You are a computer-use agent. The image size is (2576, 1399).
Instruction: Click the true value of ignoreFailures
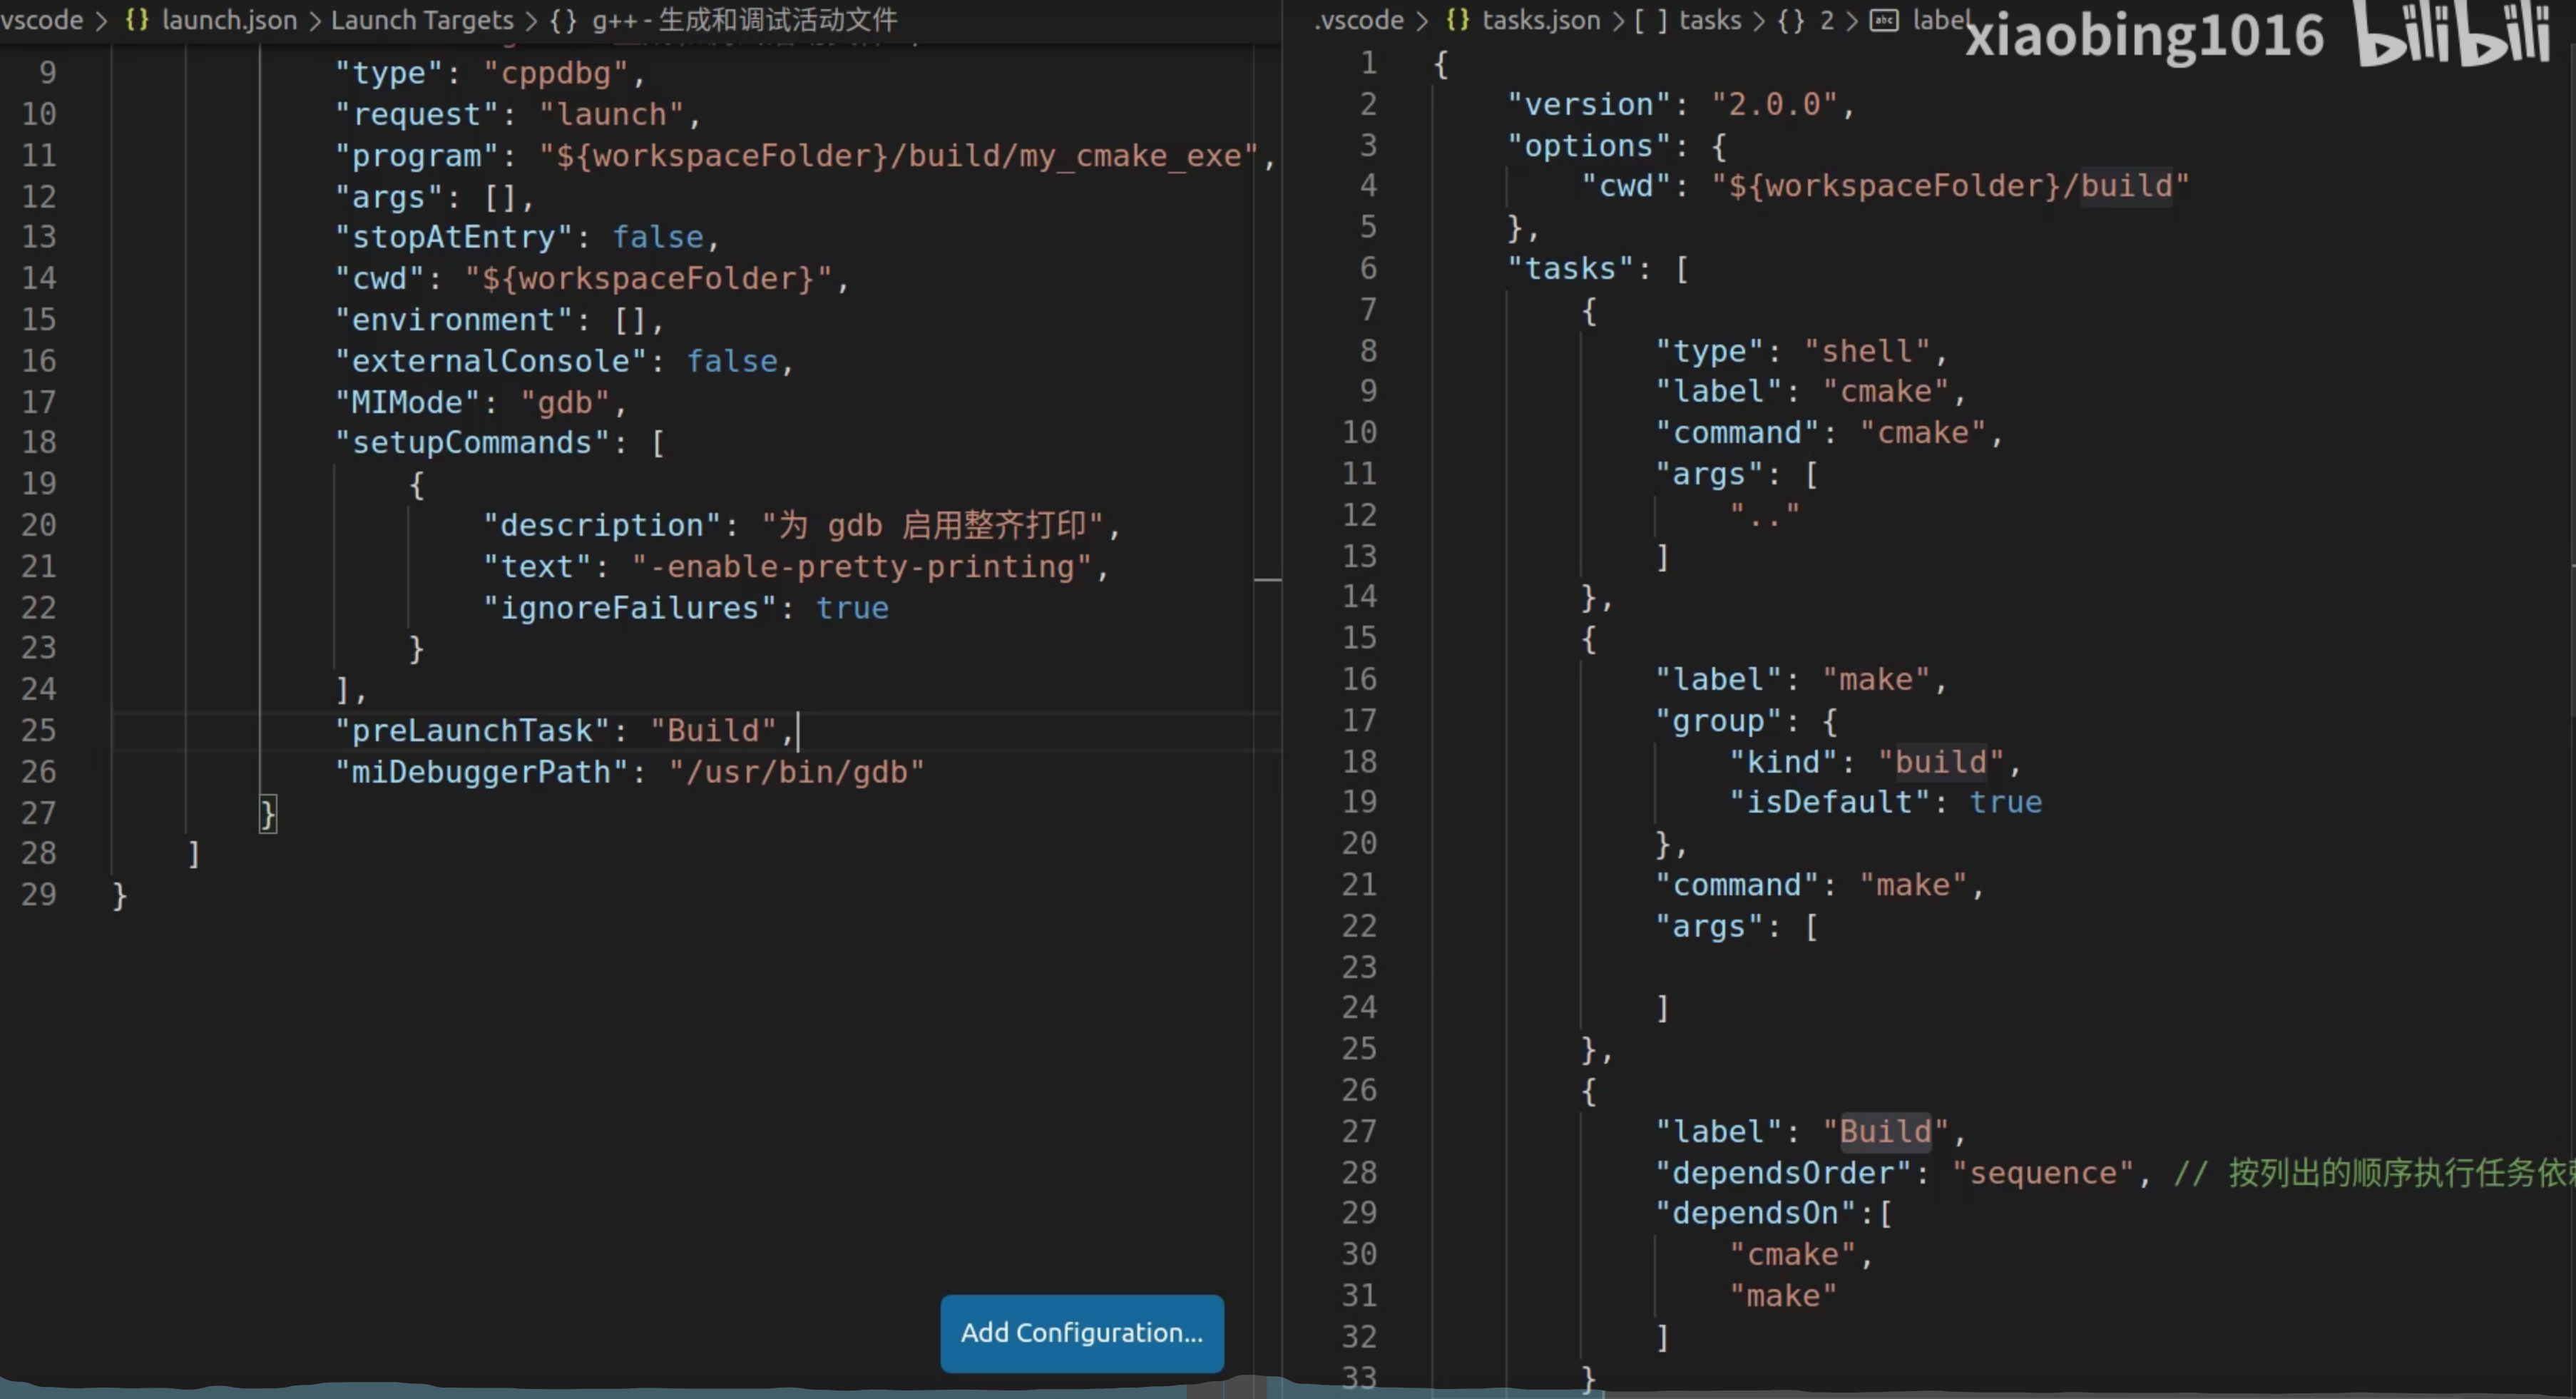coord(852,608)
